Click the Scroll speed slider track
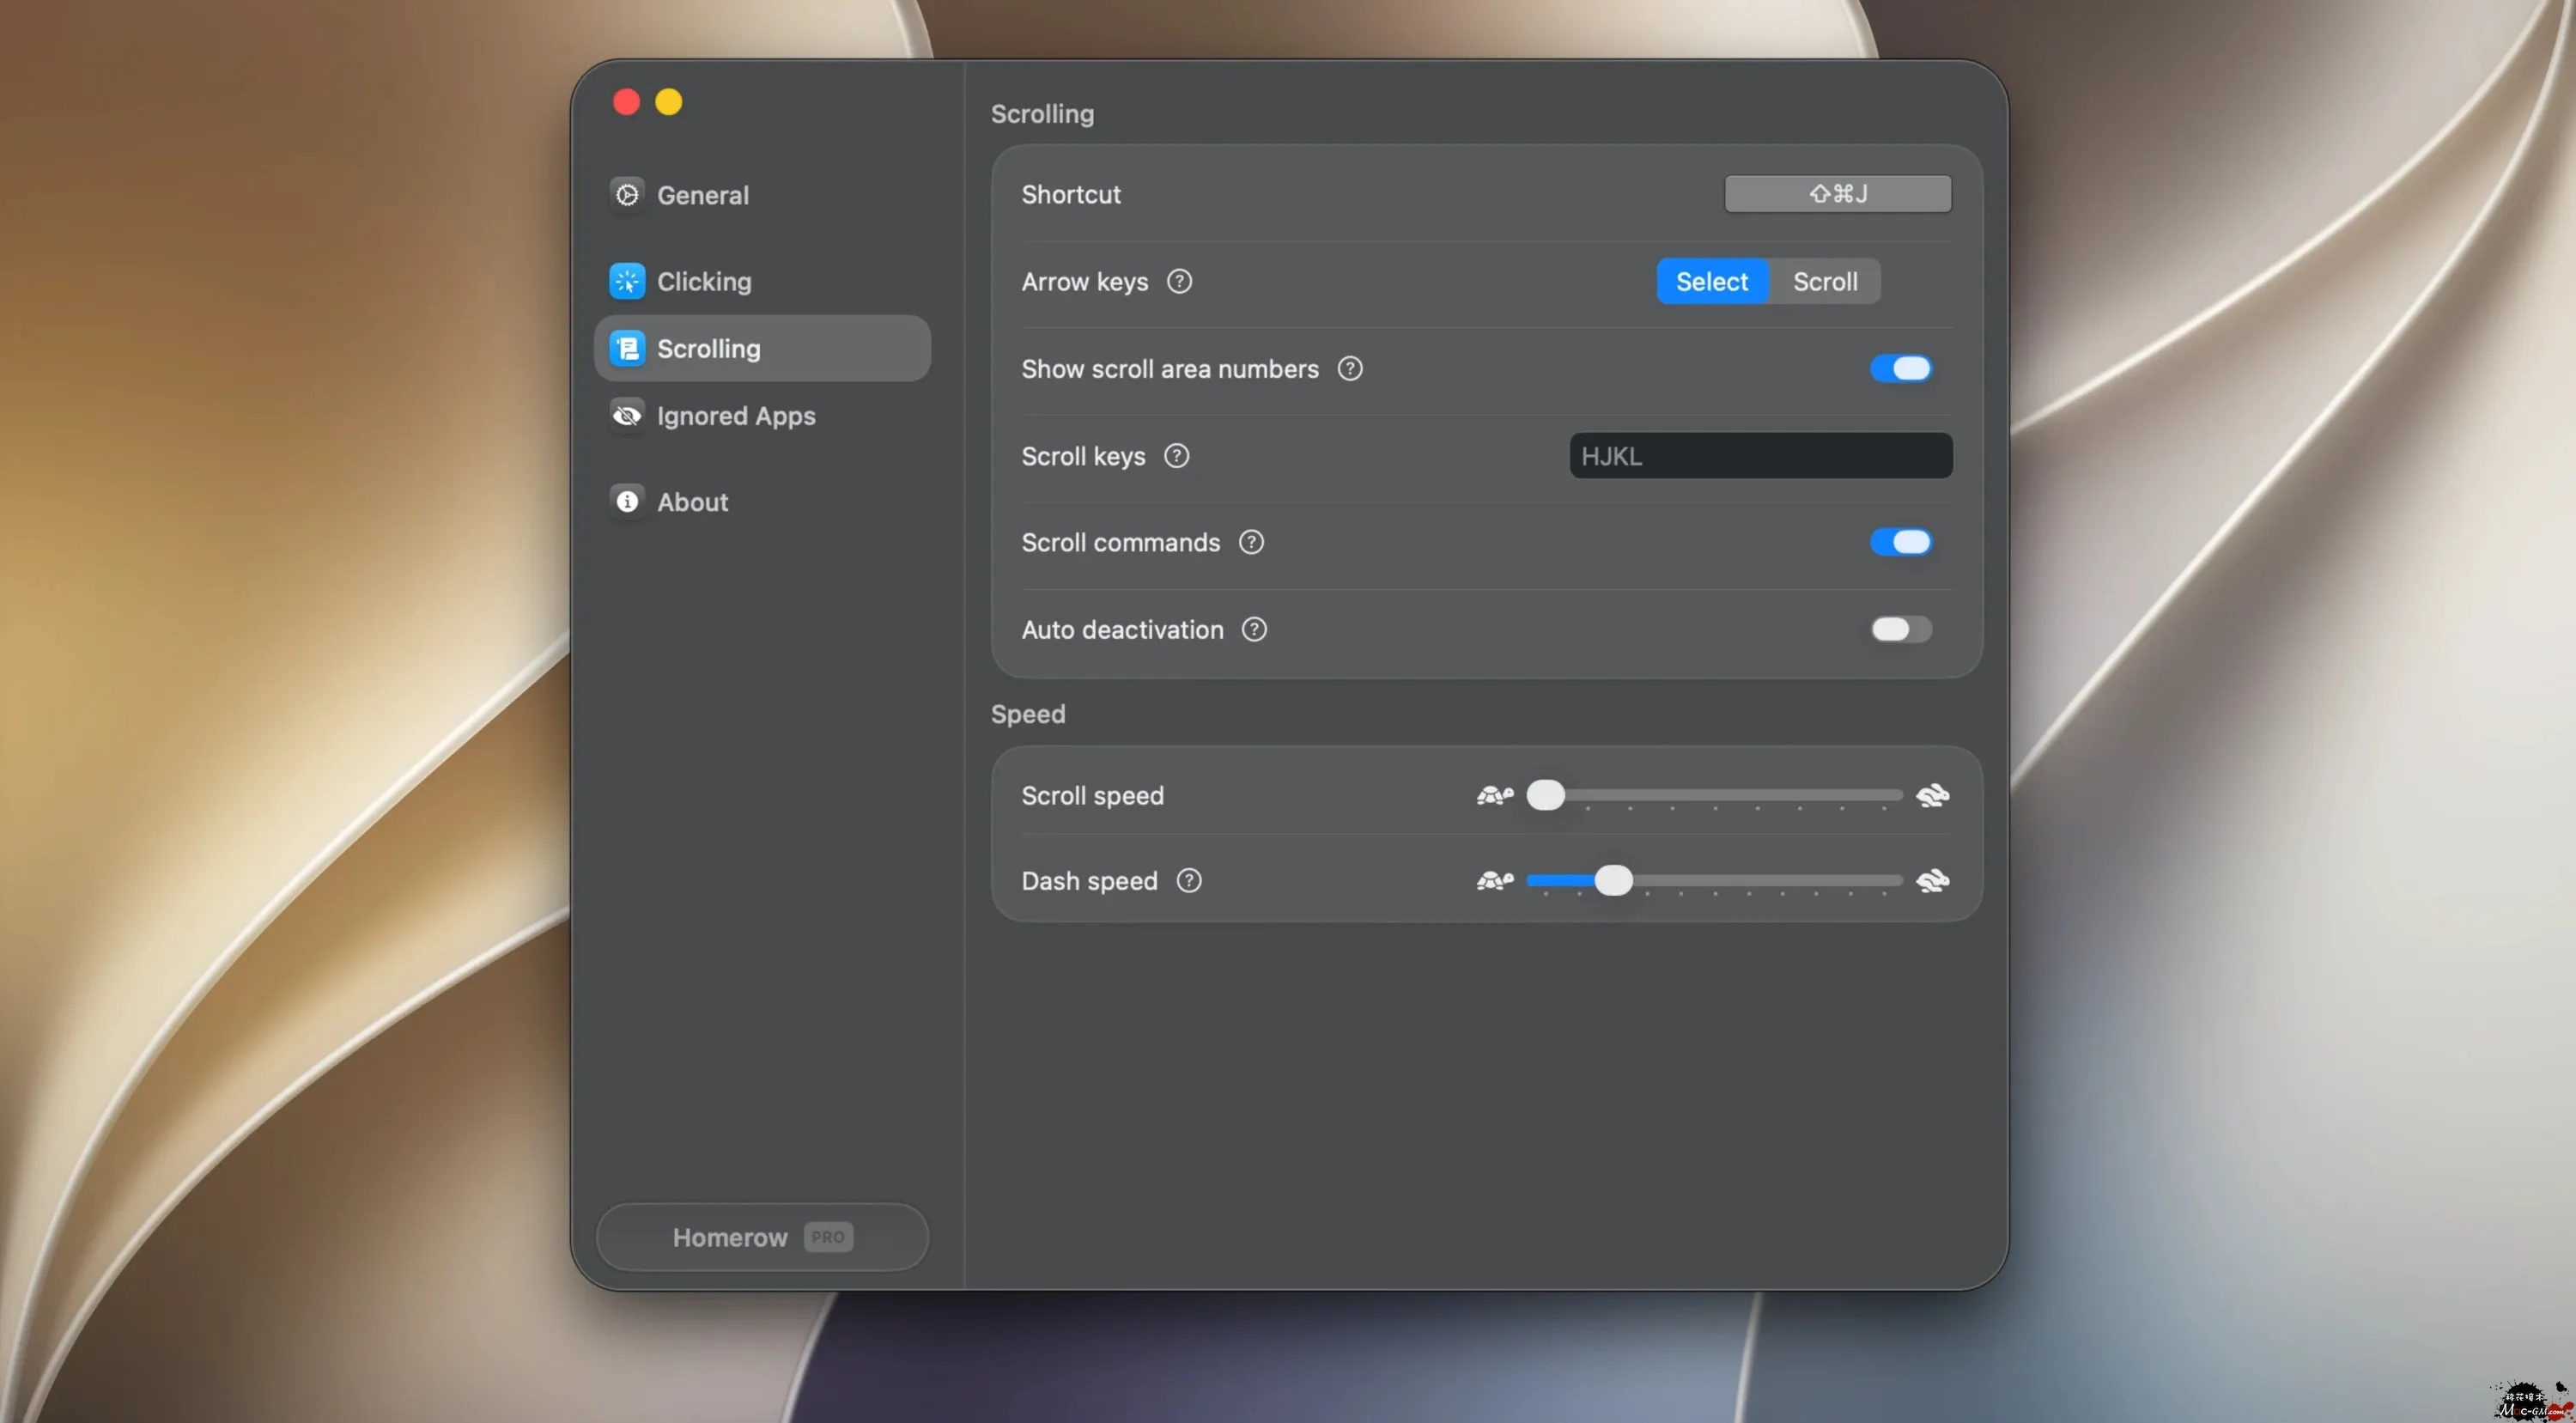This screenshot has height=1423, width=2576. 1714,795
